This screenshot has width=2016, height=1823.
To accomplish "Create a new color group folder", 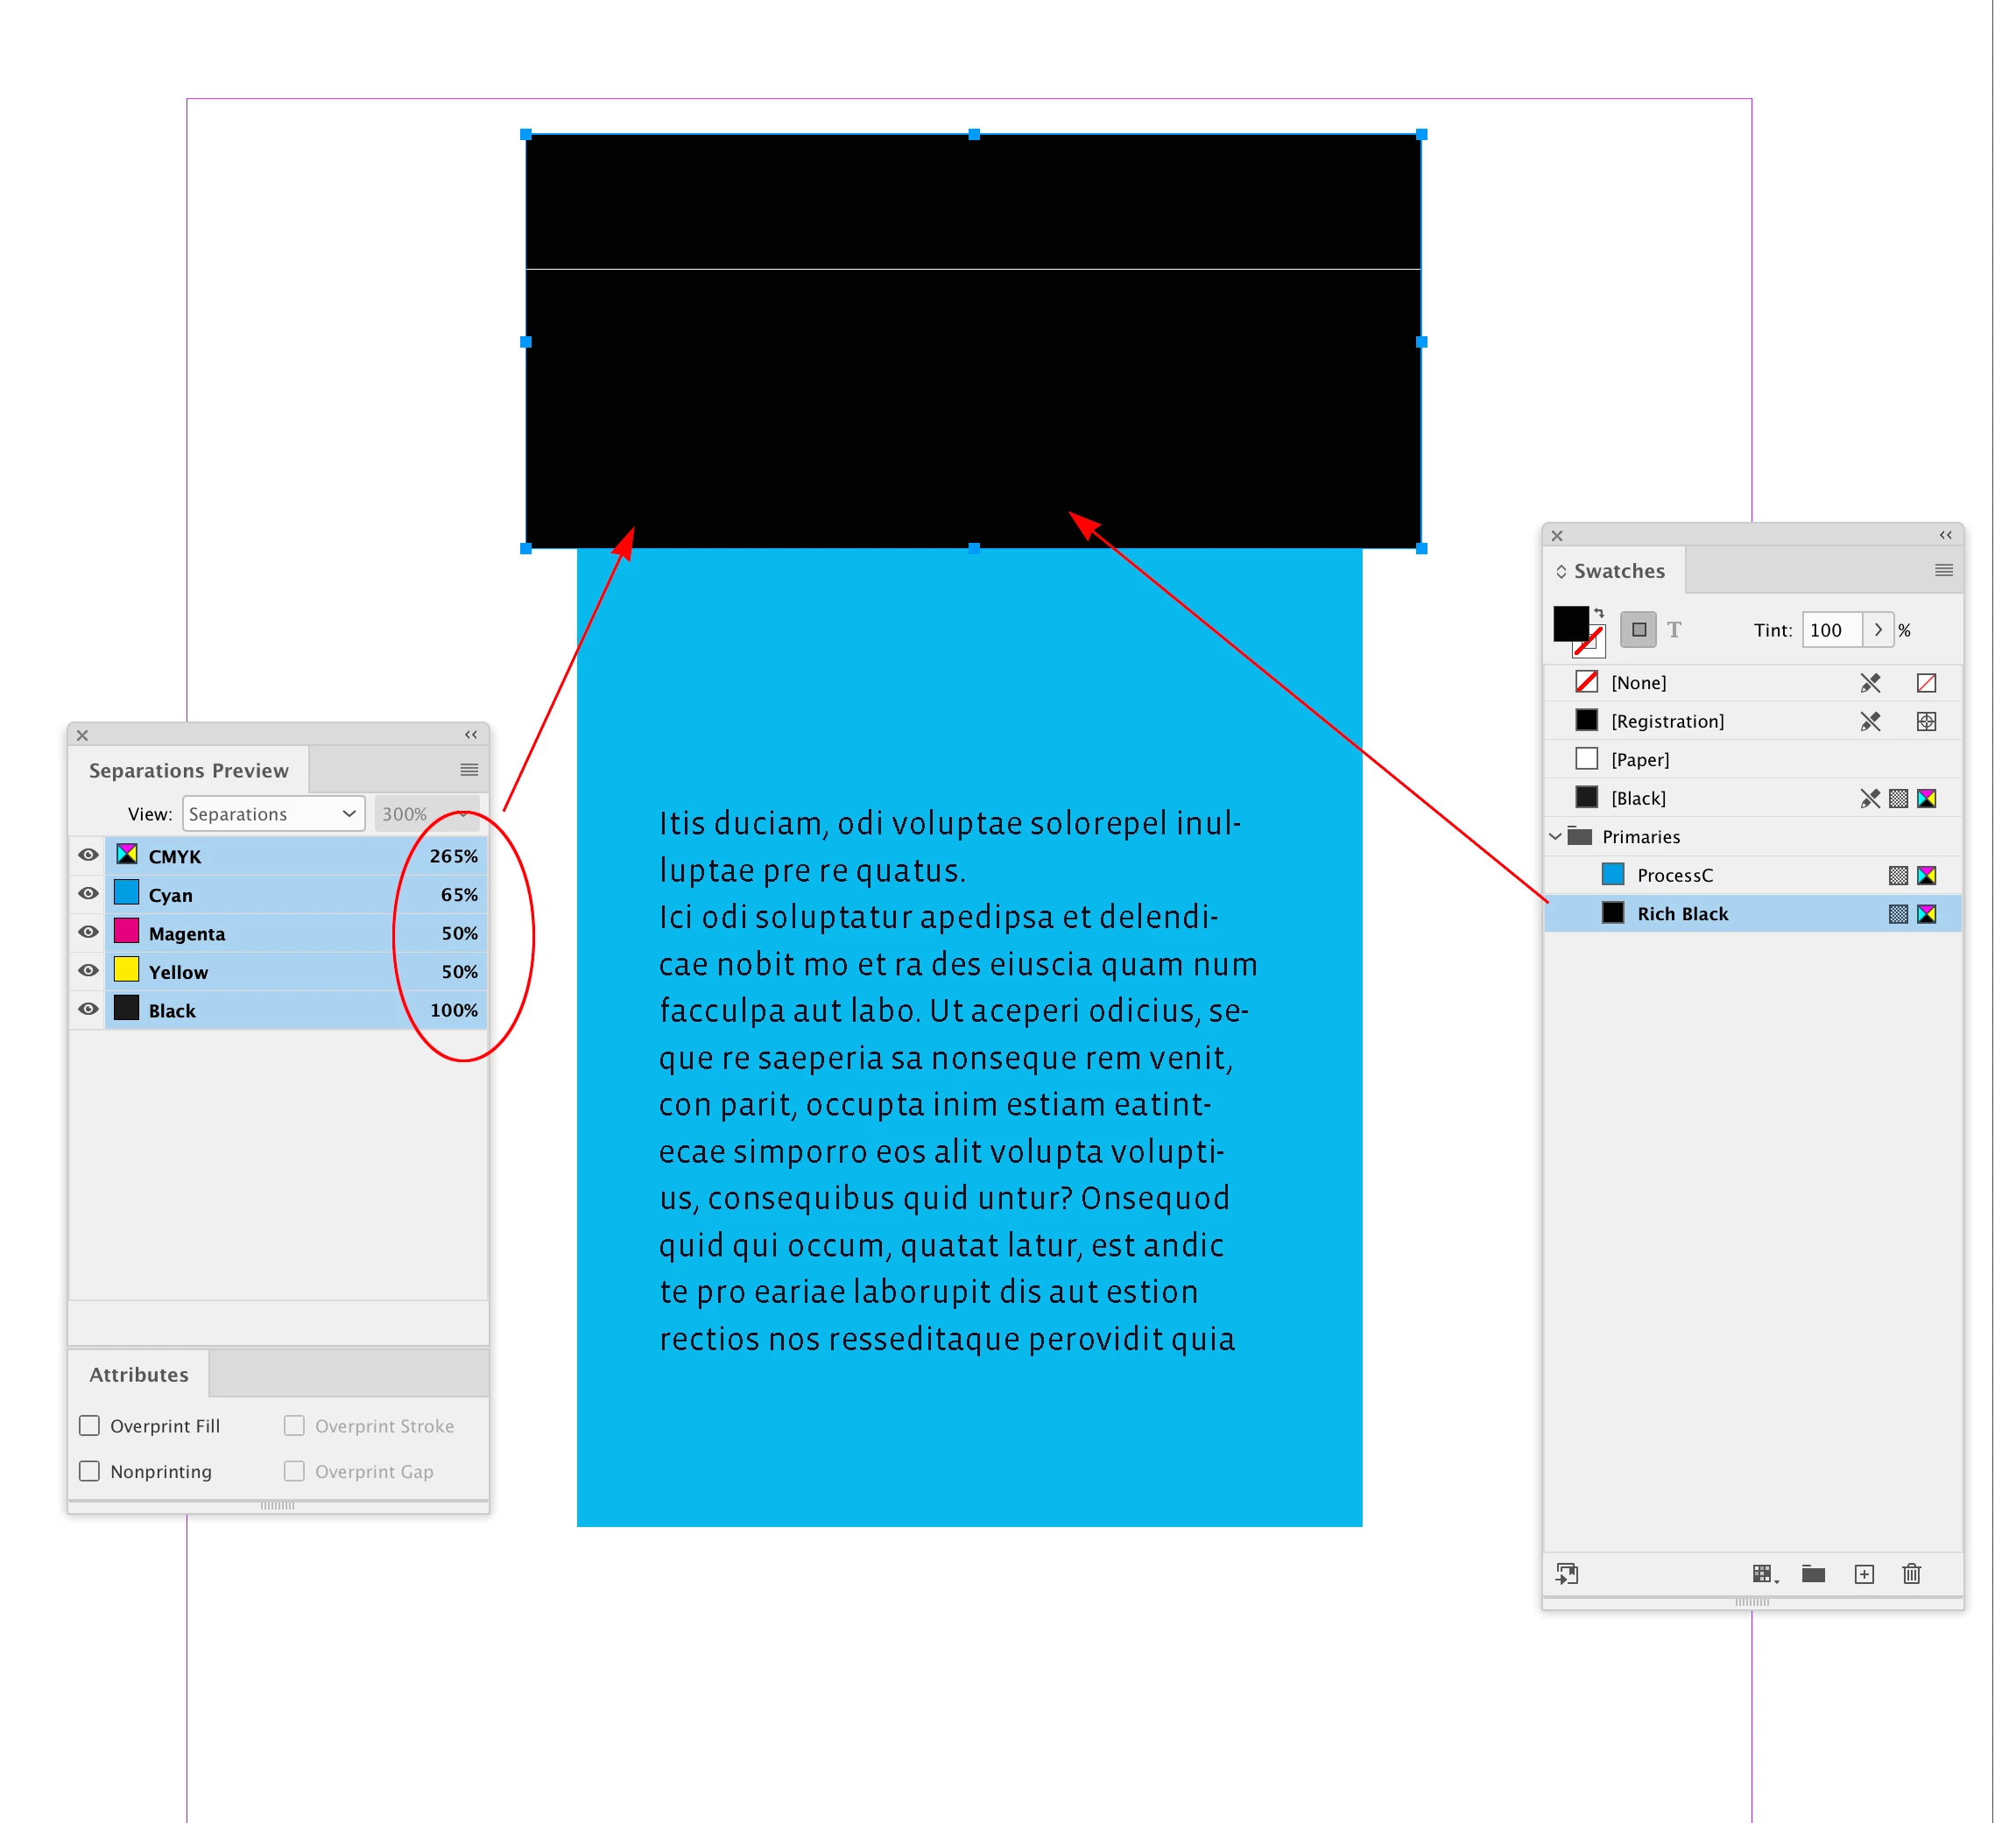I will [1813, 1574].
